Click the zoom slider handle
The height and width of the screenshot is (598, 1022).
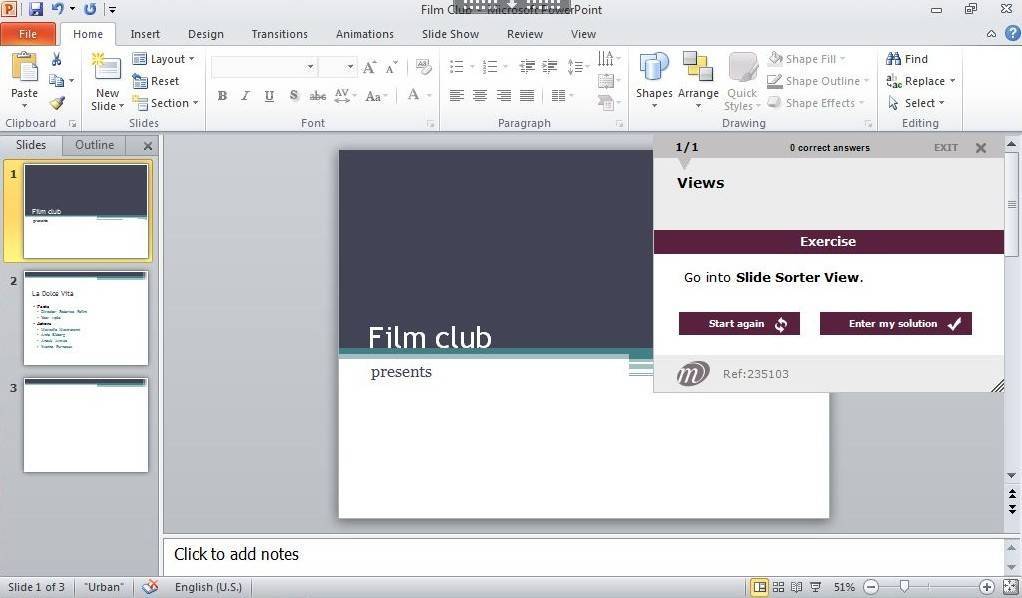[904, 587]
